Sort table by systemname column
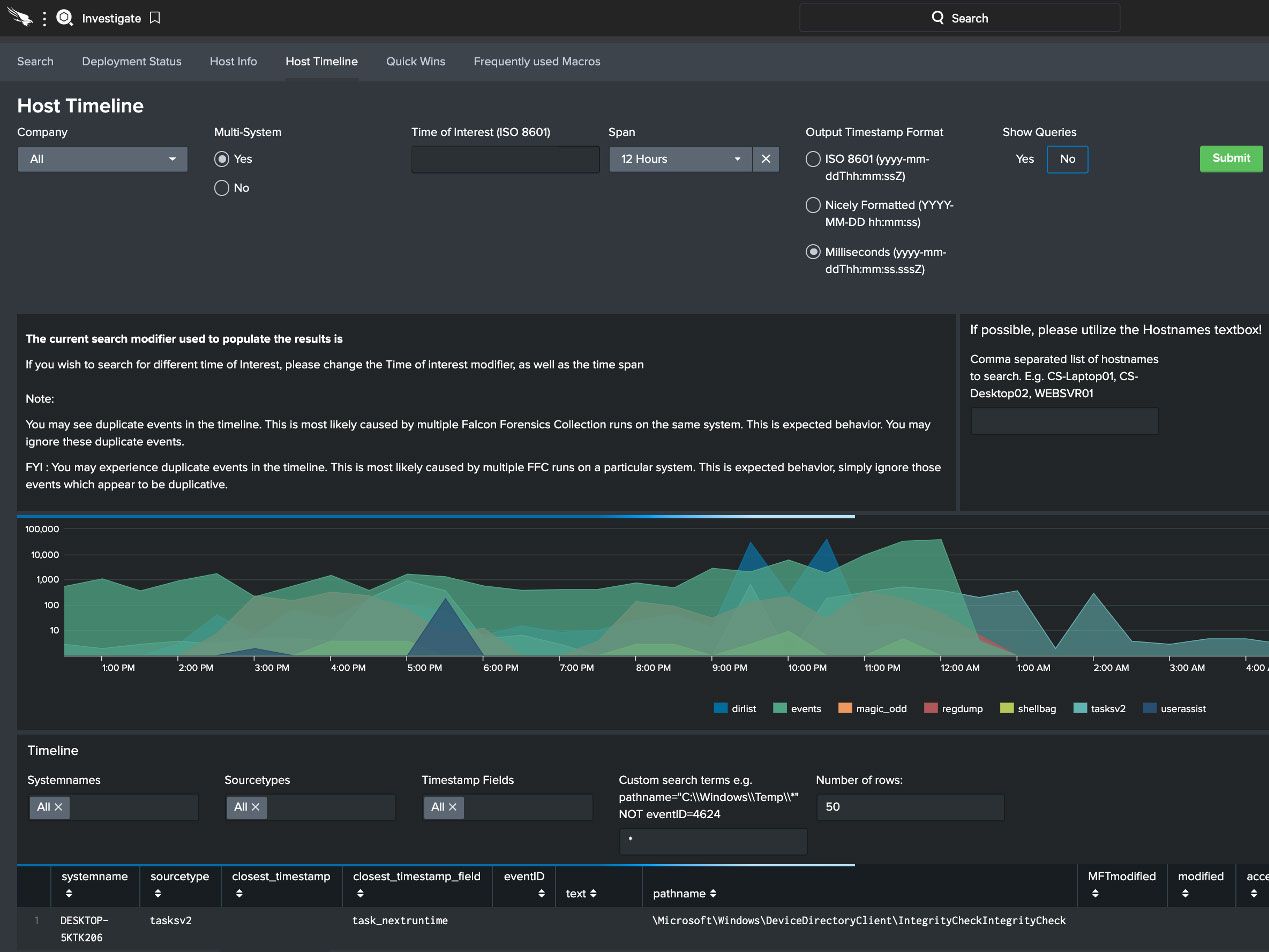This screenshot has height=952, width=1269. coord(94,884)
